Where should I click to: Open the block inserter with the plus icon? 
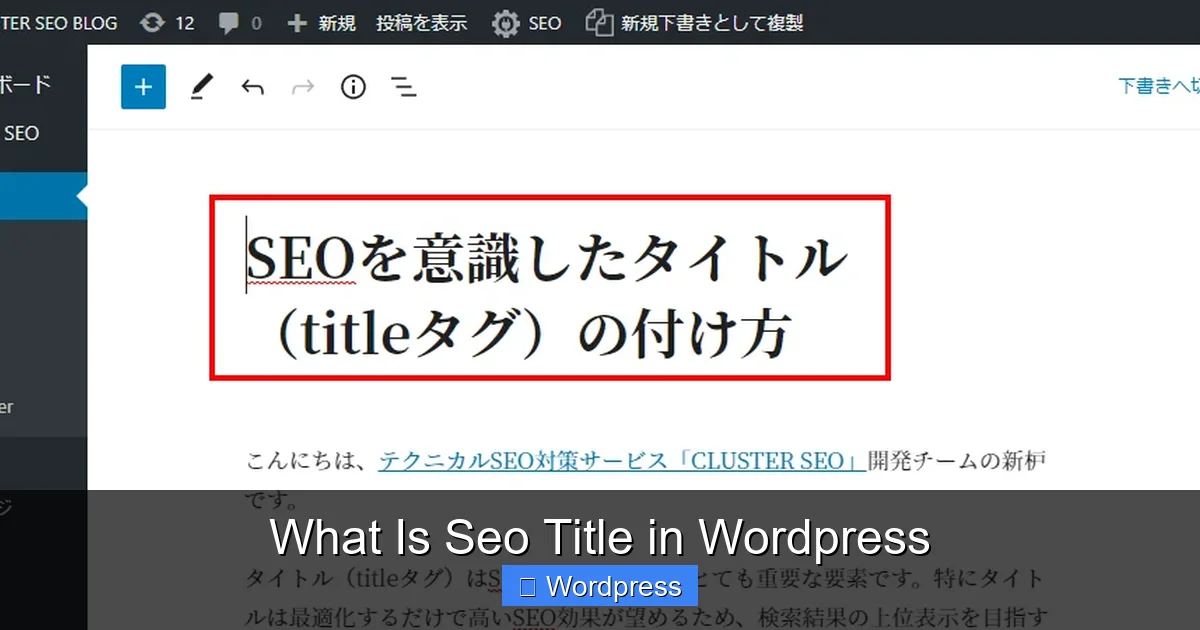pyautogui.click(x=143, y=87)
